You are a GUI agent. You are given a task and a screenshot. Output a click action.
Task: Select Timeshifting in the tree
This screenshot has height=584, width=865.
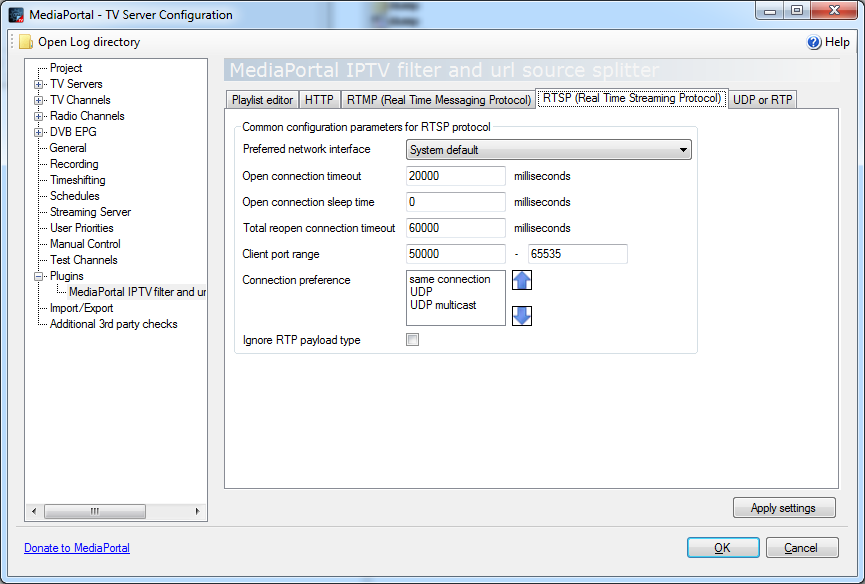click(77, 180)
